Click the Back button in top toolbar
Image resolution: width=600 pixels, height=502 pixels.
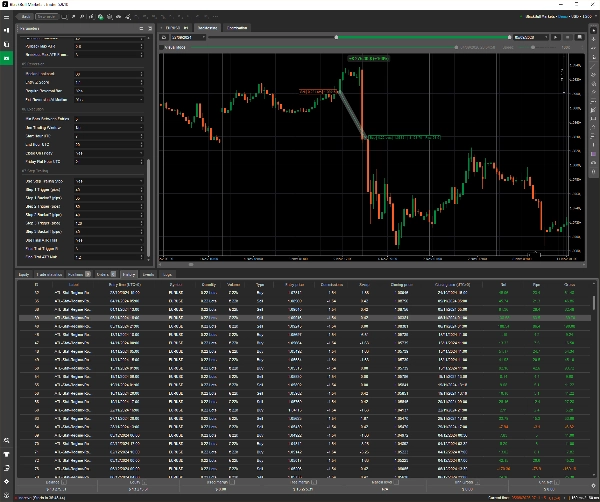(24, 17)
